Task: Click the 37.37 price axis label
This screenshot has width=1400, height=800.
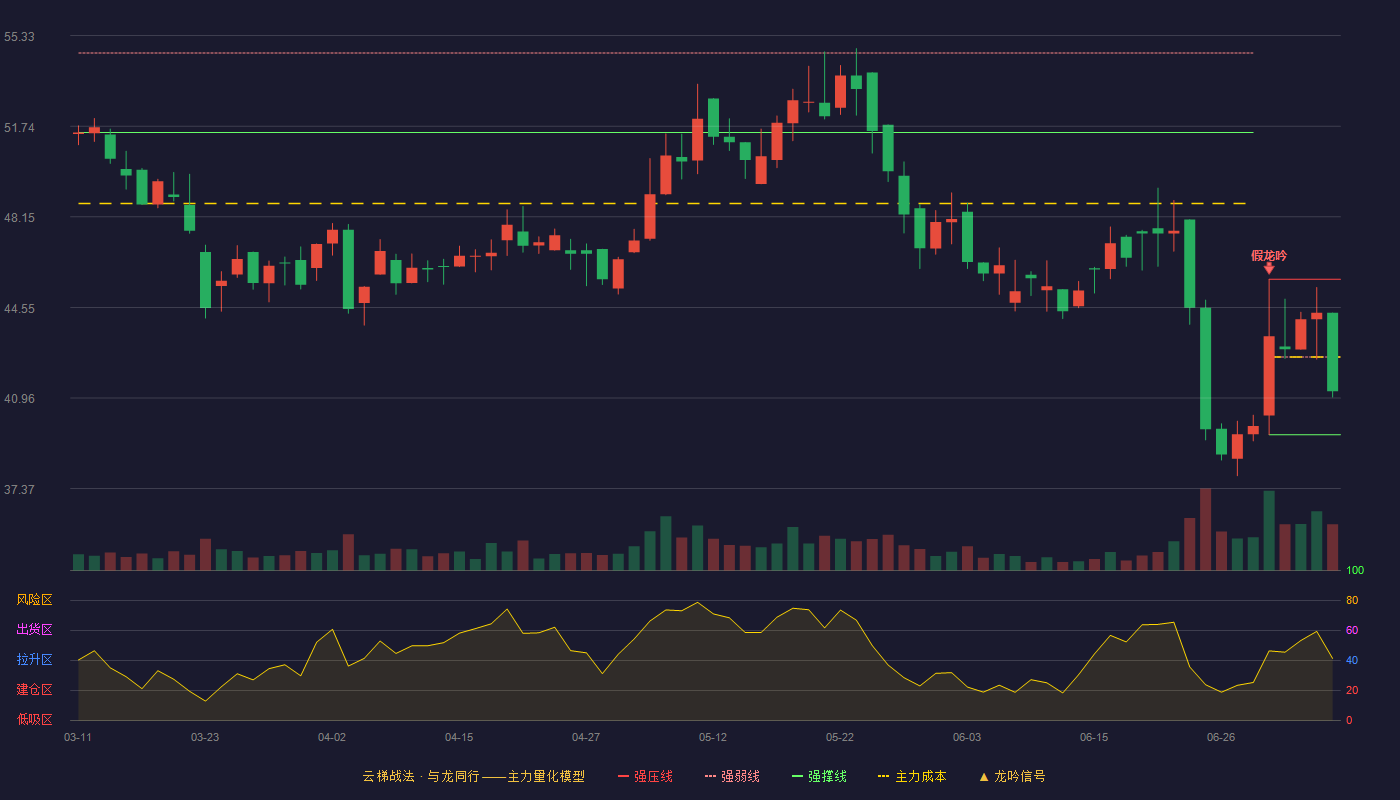Action: [19, 490]
